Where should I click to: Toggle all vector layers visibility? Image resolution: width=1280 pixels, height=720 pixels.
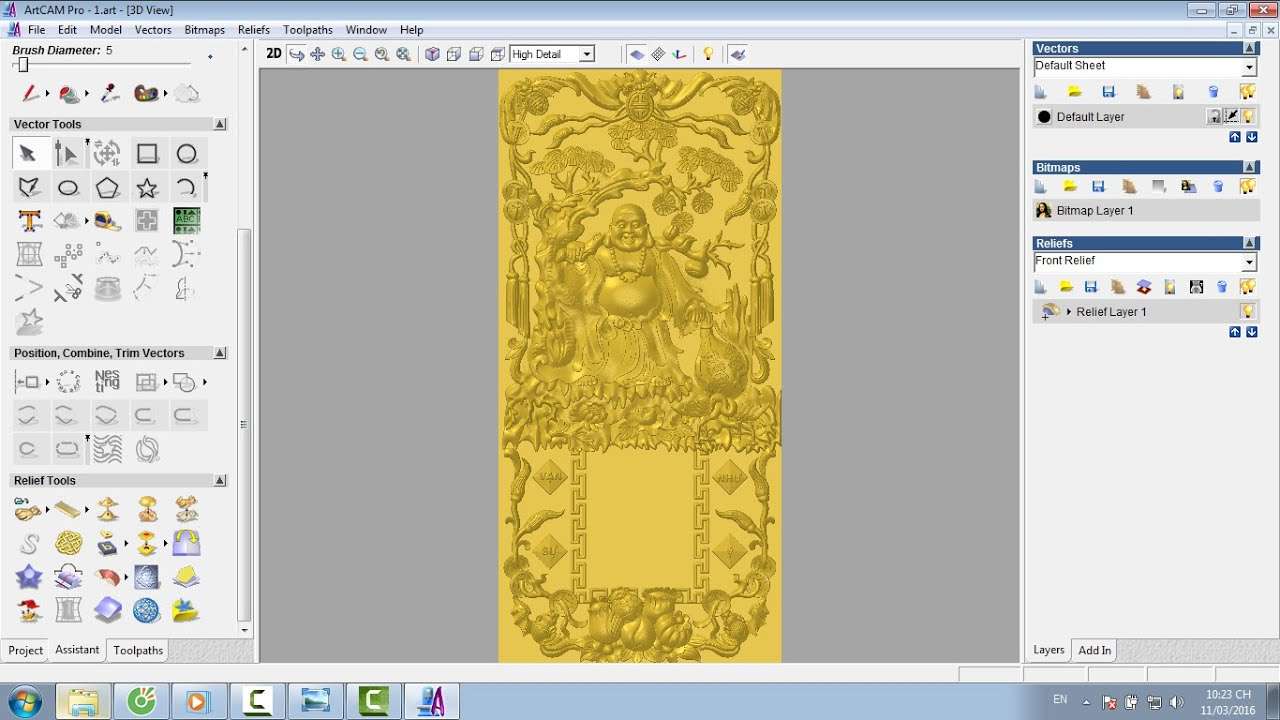(1247, 91)
